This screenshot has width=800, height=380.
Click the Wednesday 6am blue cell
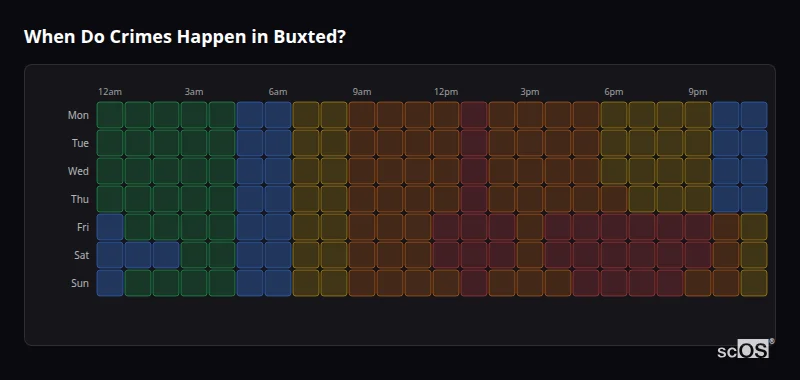pos(278,171)
